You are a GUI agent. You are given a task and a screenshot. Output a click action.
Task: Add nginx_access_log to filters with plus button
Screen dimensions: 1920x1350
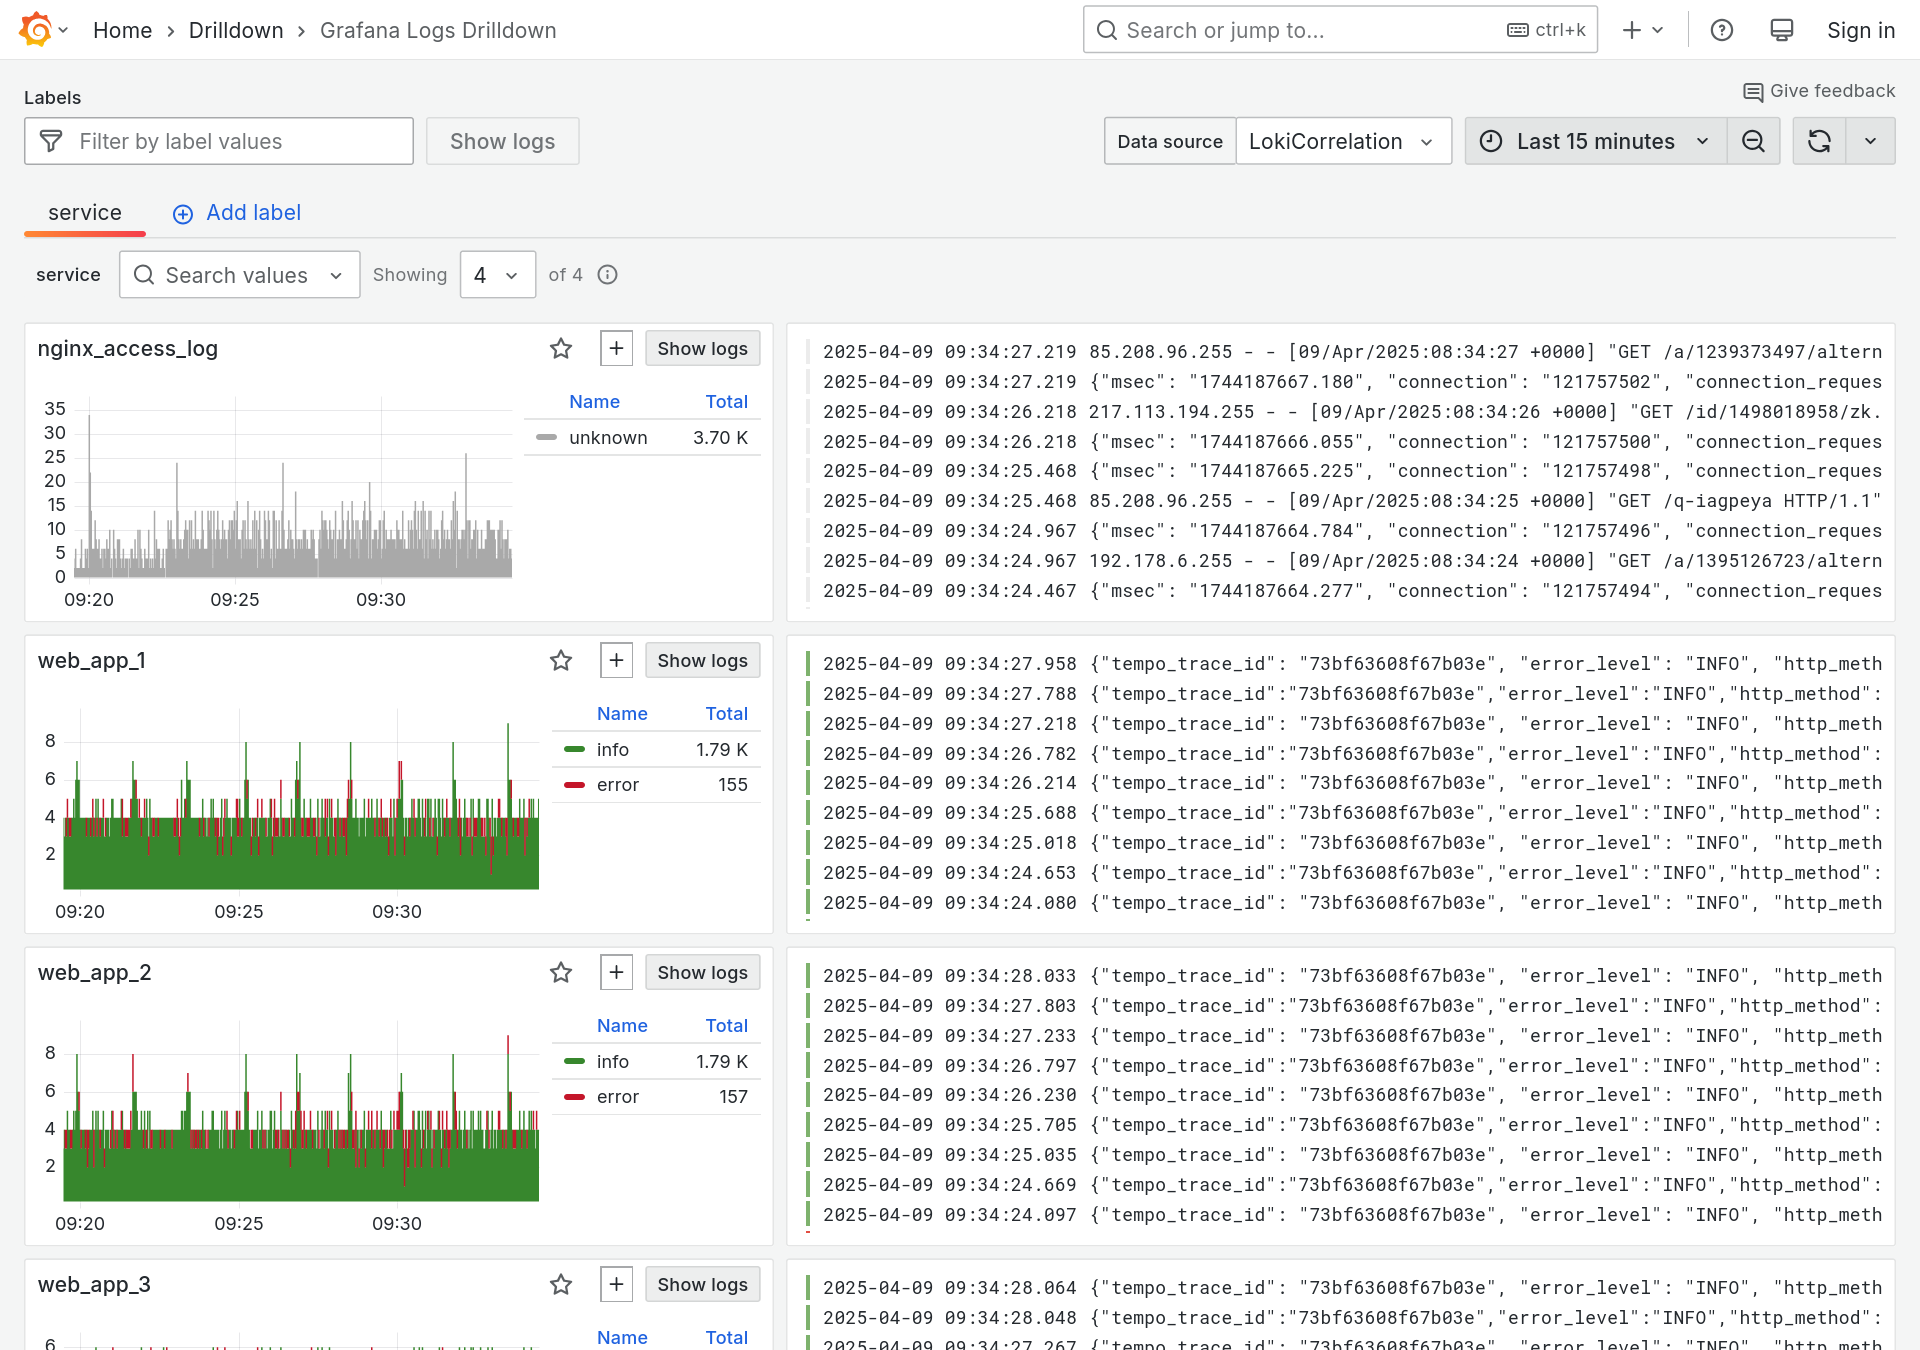(x=616, y=348)
